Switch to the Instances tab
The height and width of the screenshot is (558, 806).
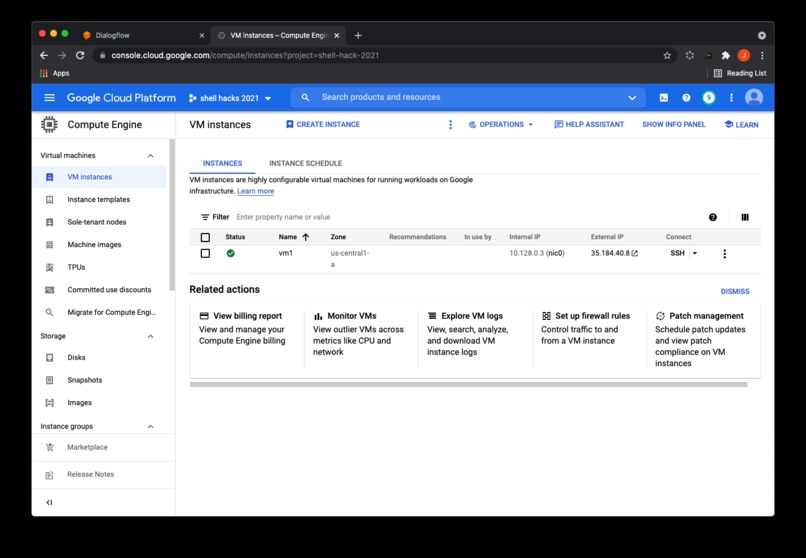tap(223, 163)
